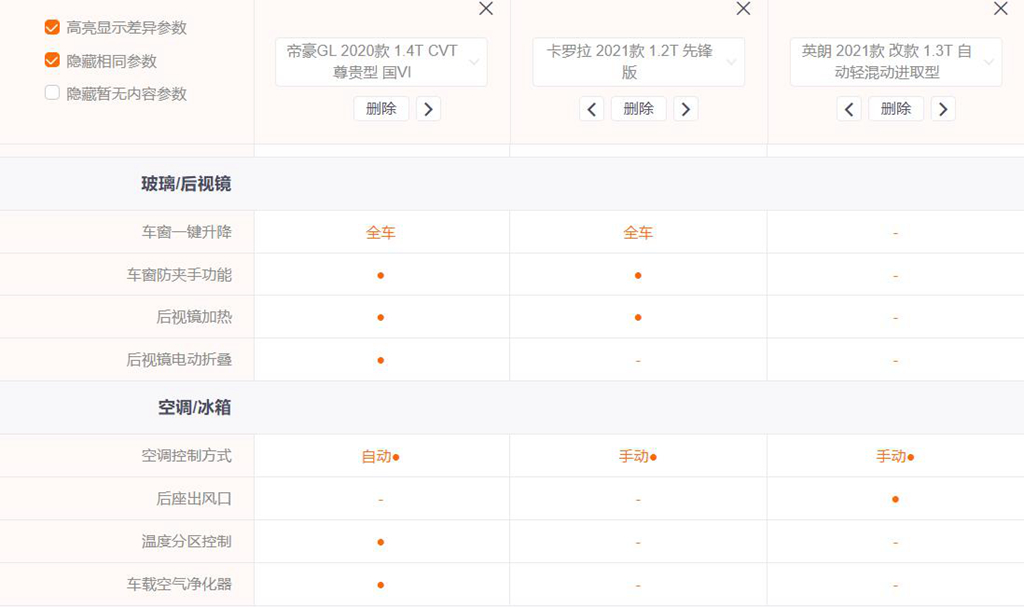The width and height of the screenshot is (1024, 607).
Task: Enable 隐藏暂无内容参数 checkbox
Action: pyautogui.click(x=52, y=93)
